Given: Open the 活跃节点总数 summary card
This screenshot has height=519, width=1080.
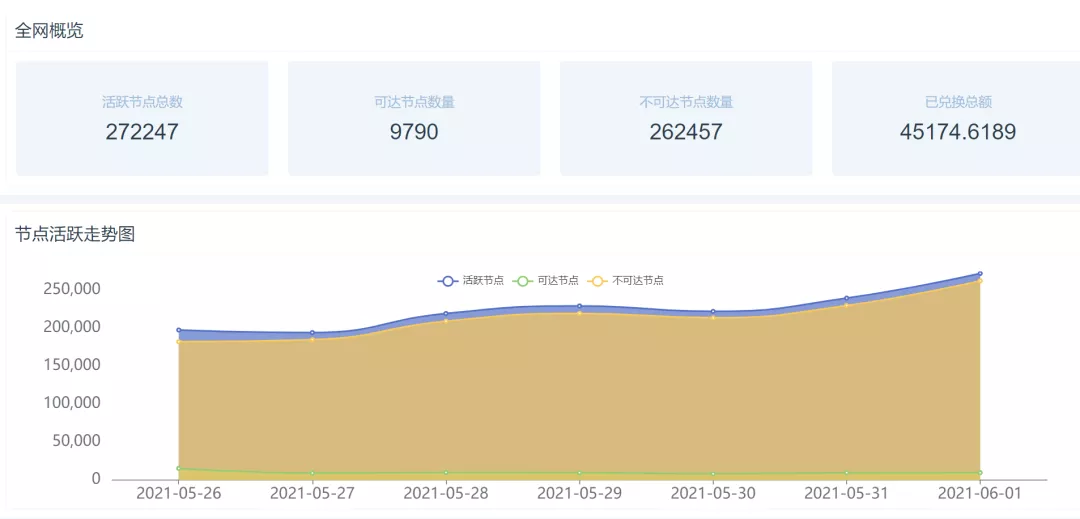Looking at the screenshot, I should [142, 118].
